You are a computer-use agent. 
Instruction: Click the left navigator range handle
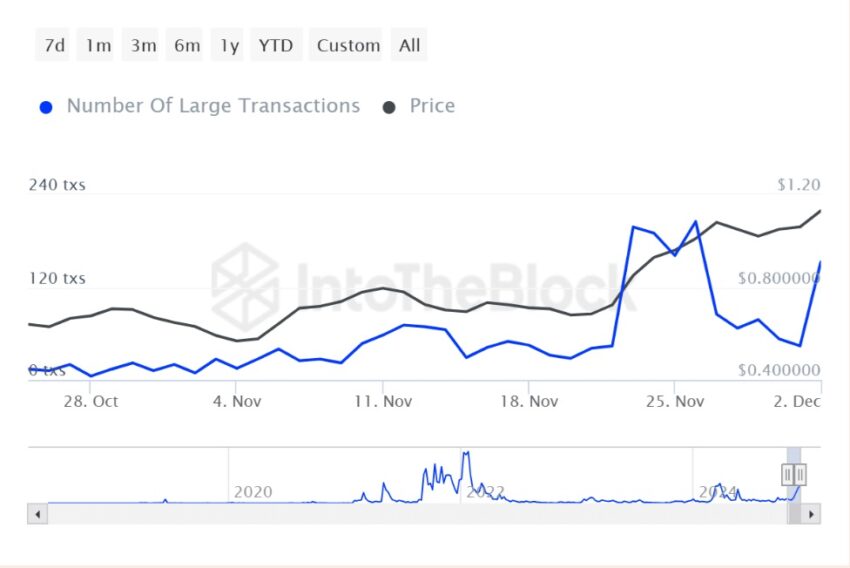[x=788, y=474]
